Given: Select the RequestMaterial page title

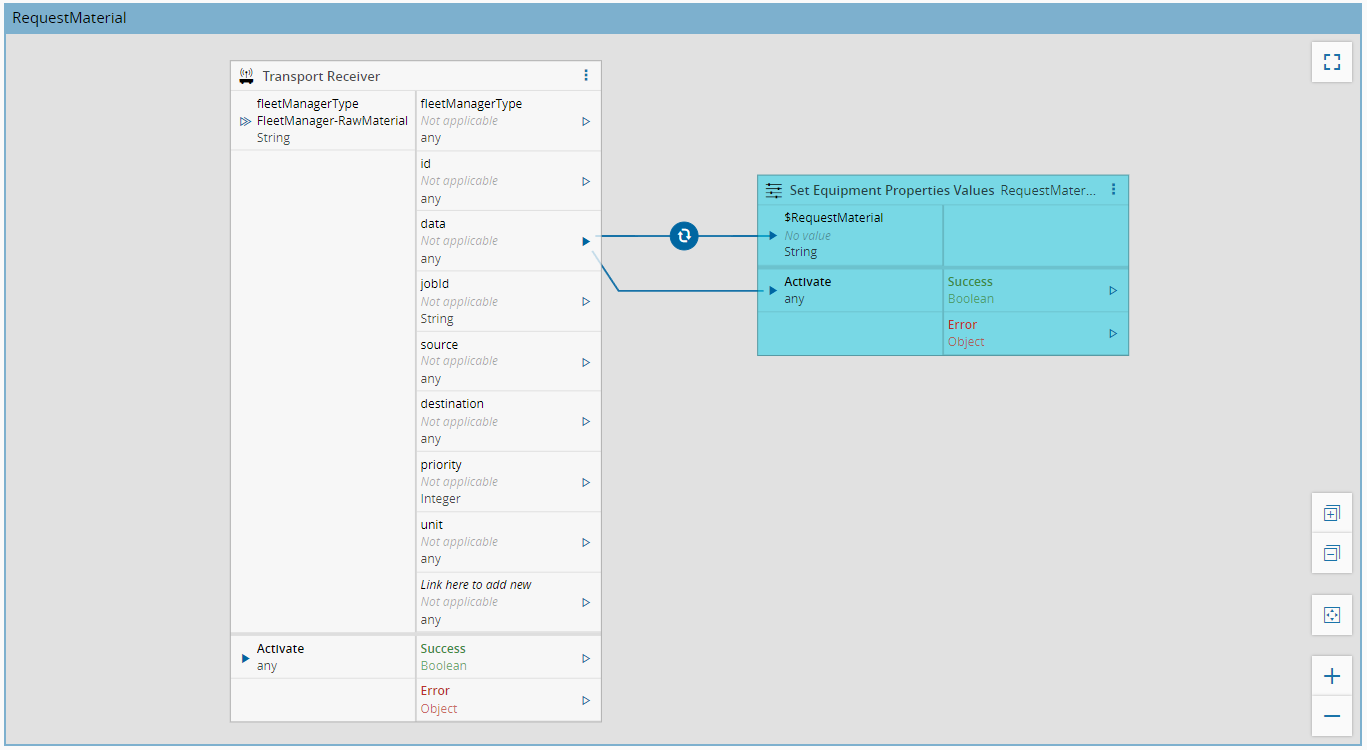Looking at the screenshot, I should pos(69,18).
